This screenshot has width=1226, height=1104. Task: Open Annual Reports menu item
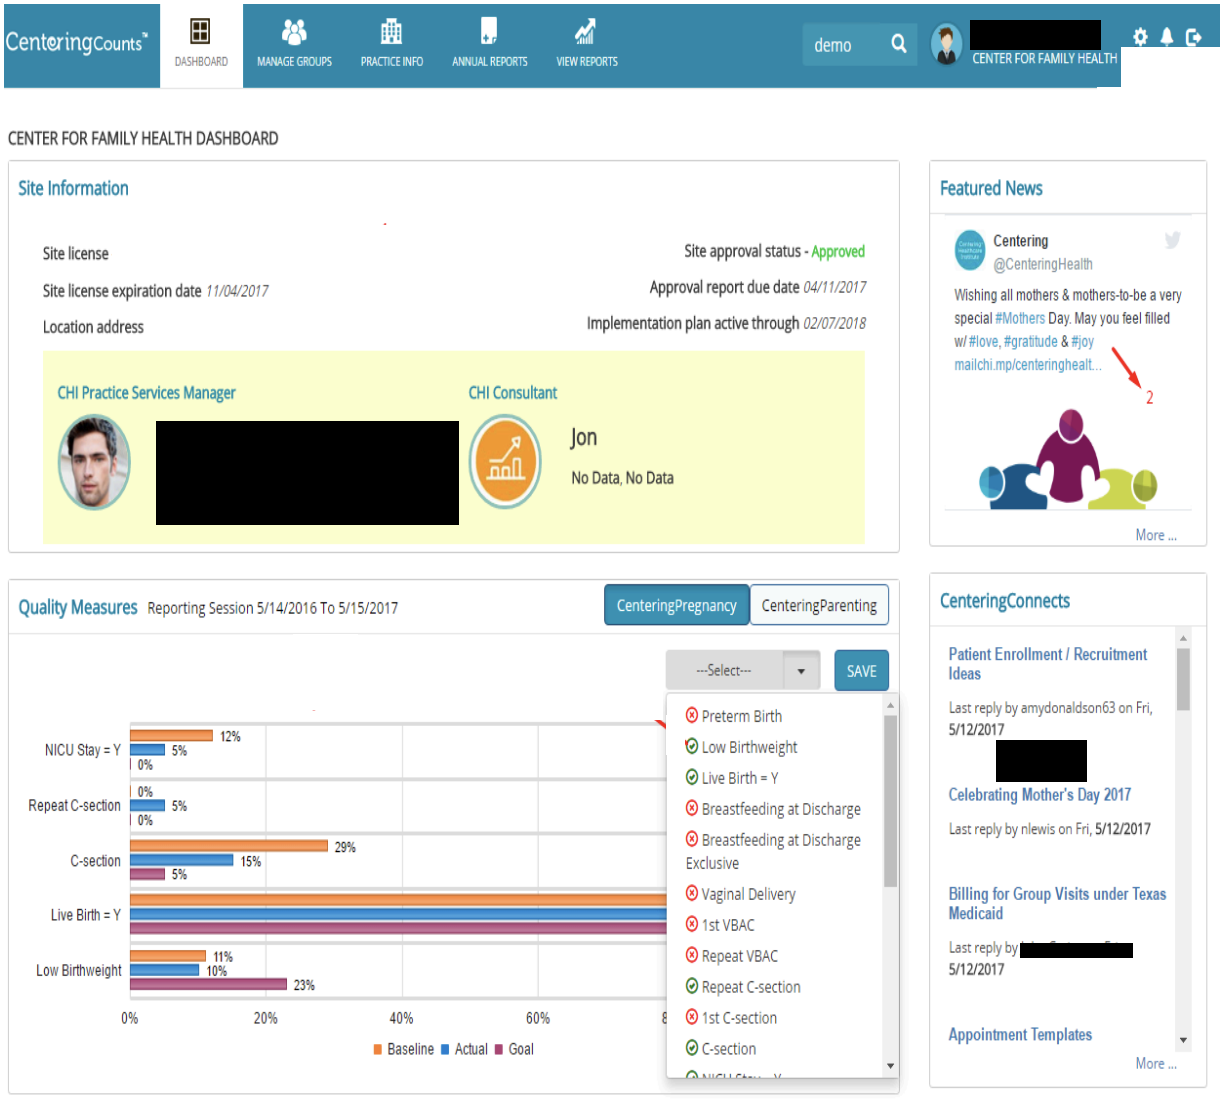pos(489,46)
